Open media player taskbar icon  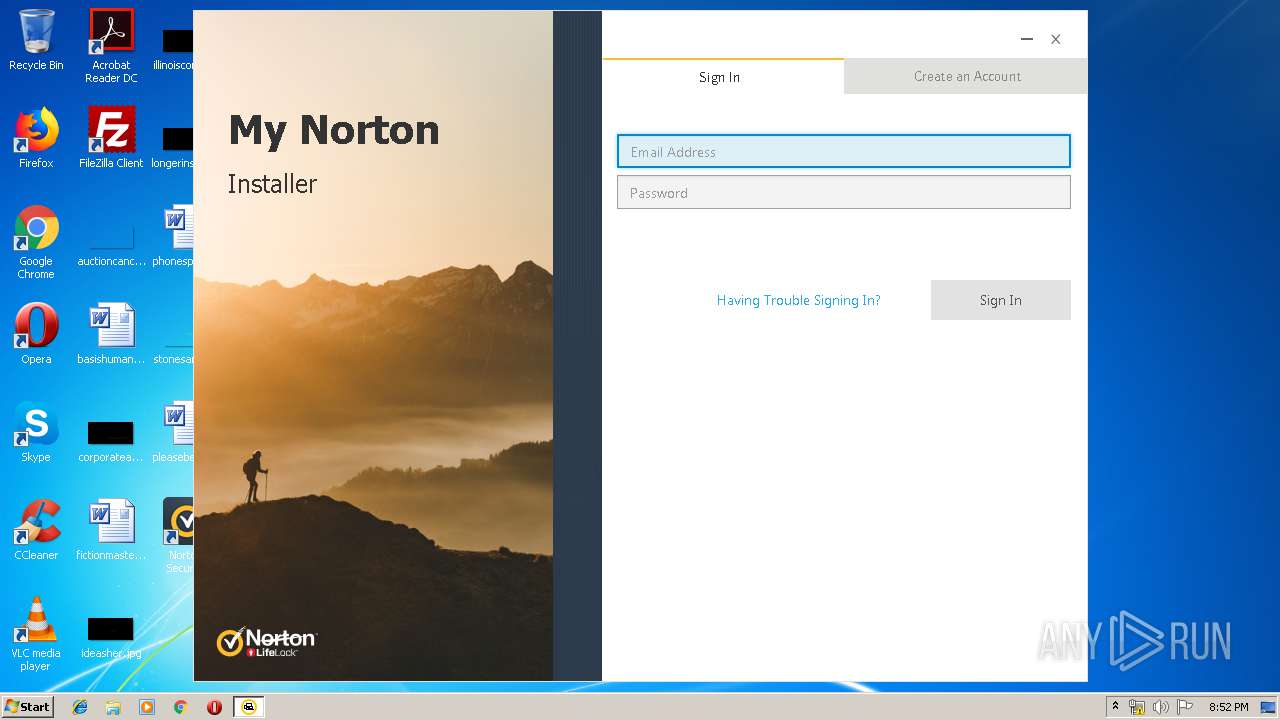(147, 707)
